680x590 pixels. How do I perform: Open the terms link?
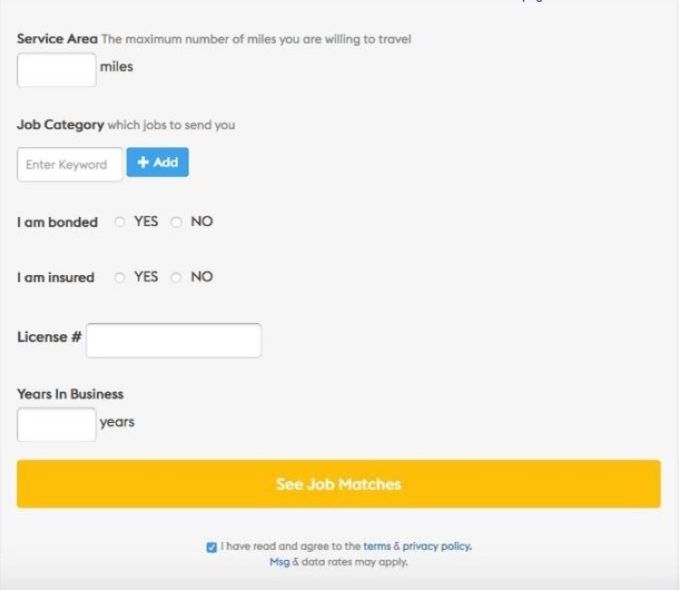point(376,547)
